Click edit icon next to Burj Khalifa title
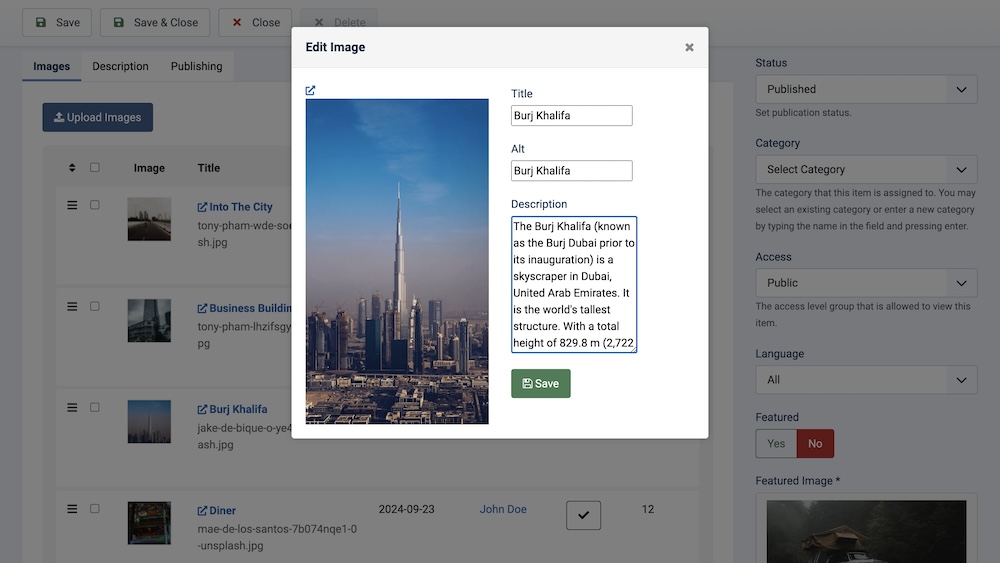Image resolution: width=1000 pixels, height=563 pixels. click(x=202, y=409)
